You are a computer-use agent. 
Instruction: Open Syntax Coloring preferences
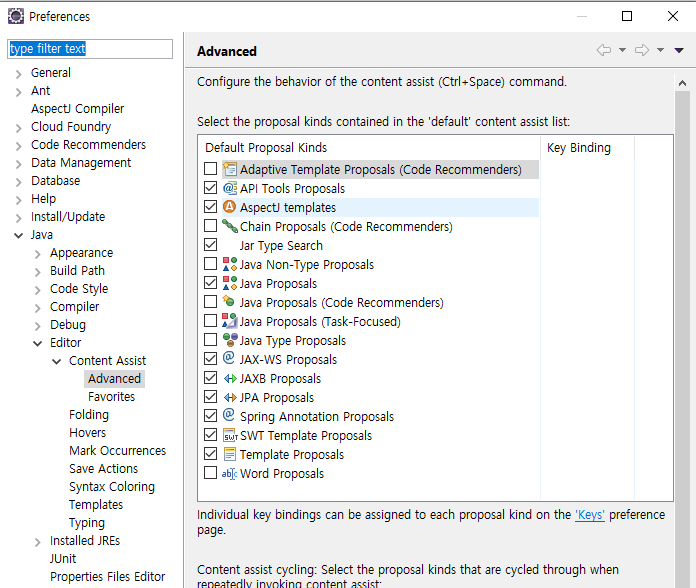click(x=112, y=487)
